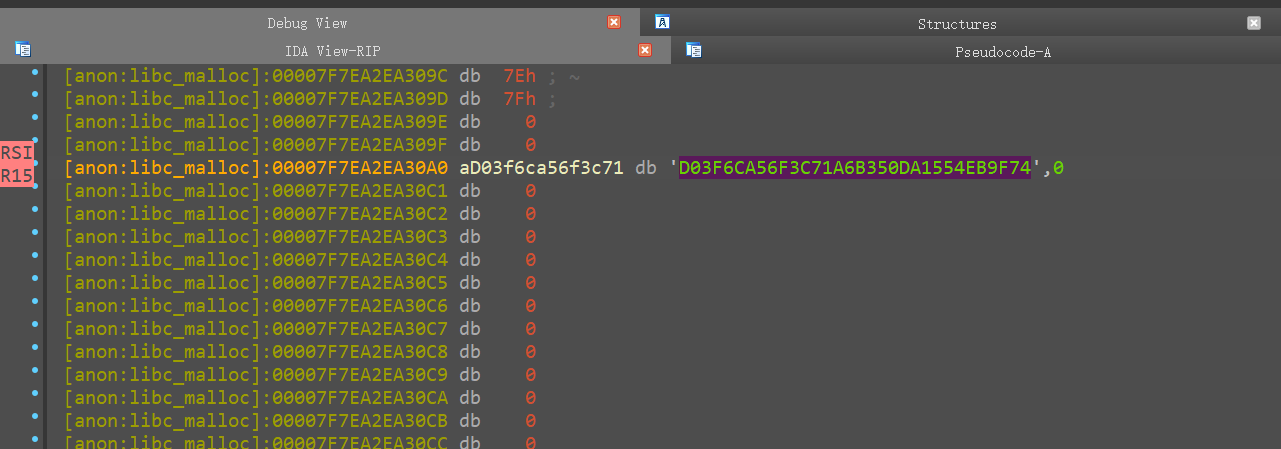The height and width of the screenshot is (449, 1281).
Task: Switch to the Structures tab
Action: [957, 24]
